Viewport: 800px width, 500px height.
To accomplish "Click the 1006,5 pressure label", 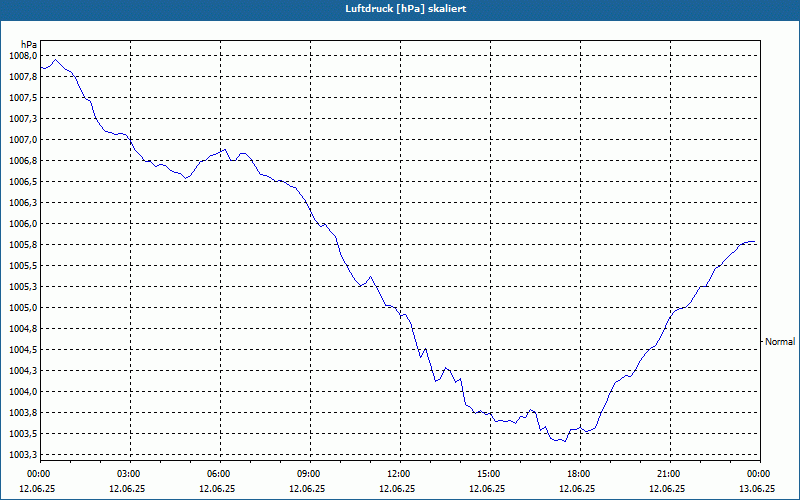I will pos(23,182).
